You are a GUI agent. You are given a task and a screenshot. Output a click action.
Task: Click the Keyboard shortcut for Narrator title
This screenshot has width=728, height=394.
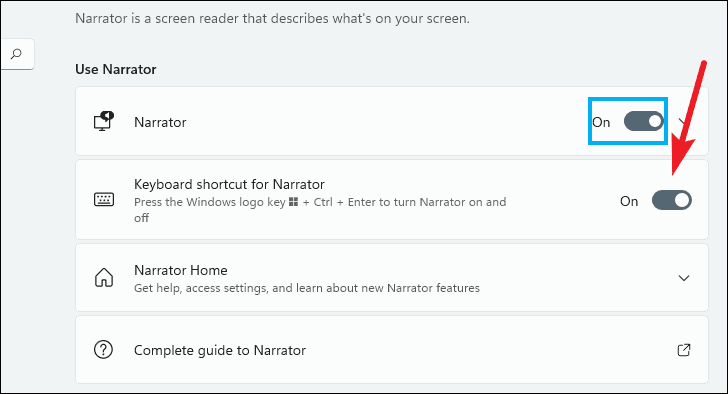coord(229,184)
